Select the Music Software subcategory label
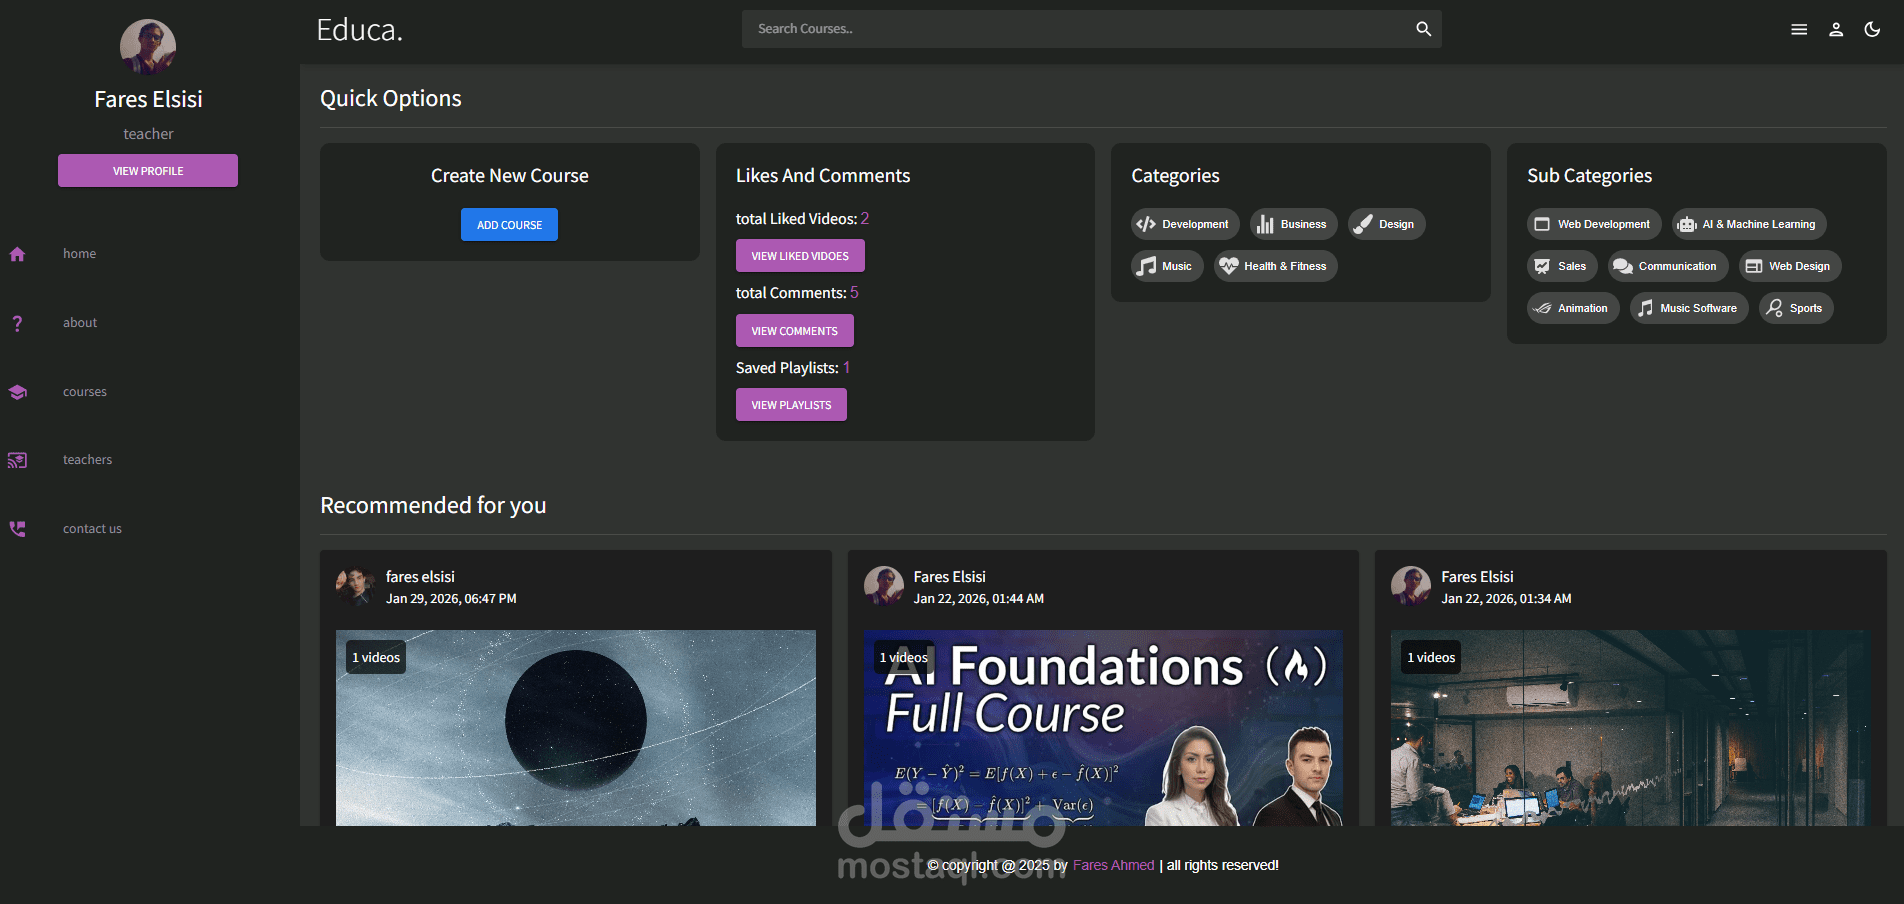The image size is (1904, 904). 1698,308
